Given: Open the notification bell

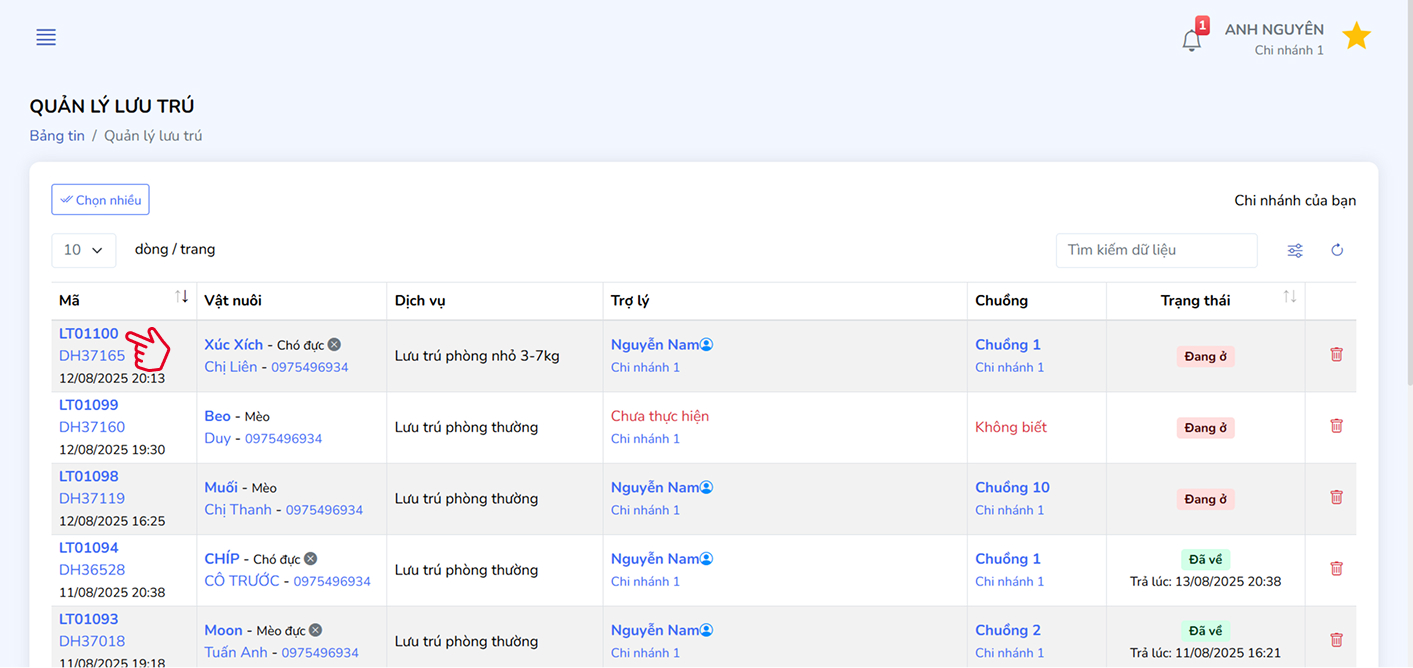Looking at the screenshot, I should [x=1191, y=40].
